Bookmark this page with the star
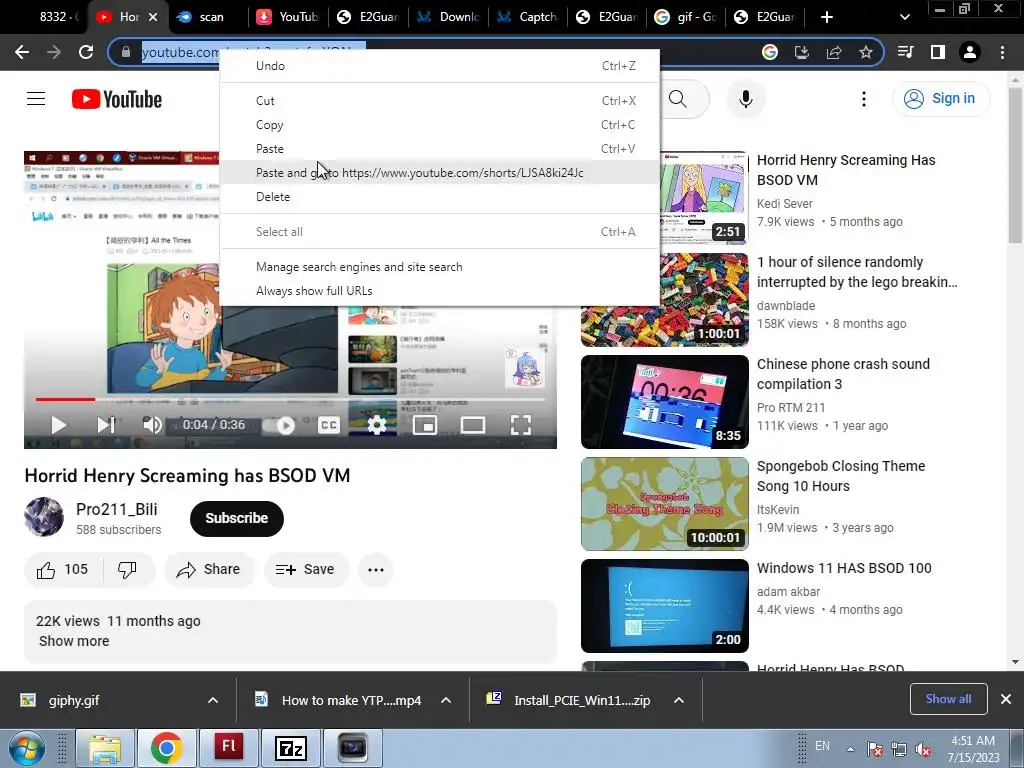 coord(866,52)
